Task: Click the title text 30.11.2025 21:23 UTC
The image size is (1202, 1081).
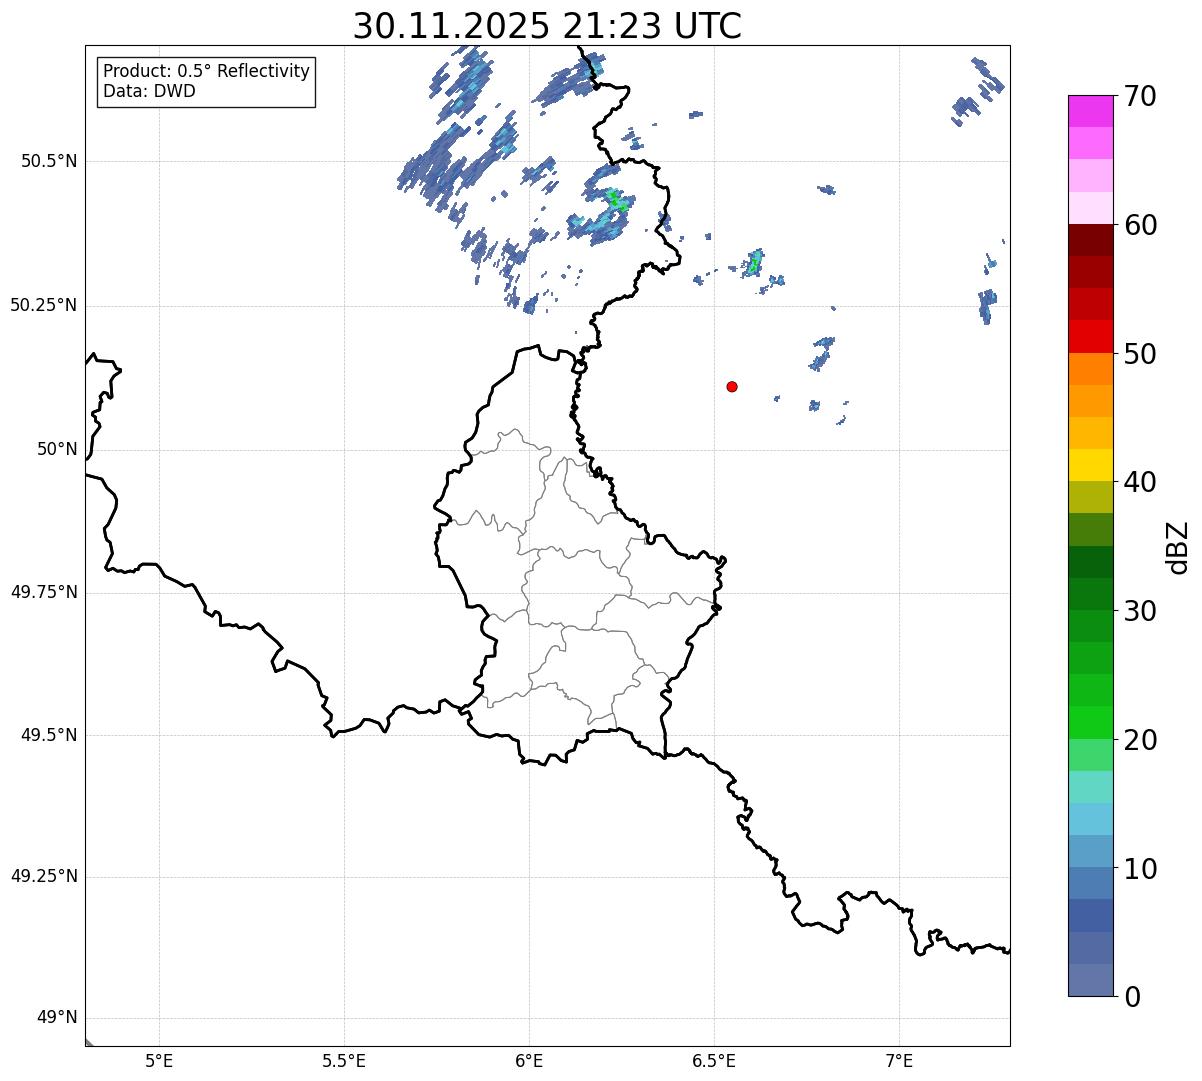Action: [x=547, y=26]
